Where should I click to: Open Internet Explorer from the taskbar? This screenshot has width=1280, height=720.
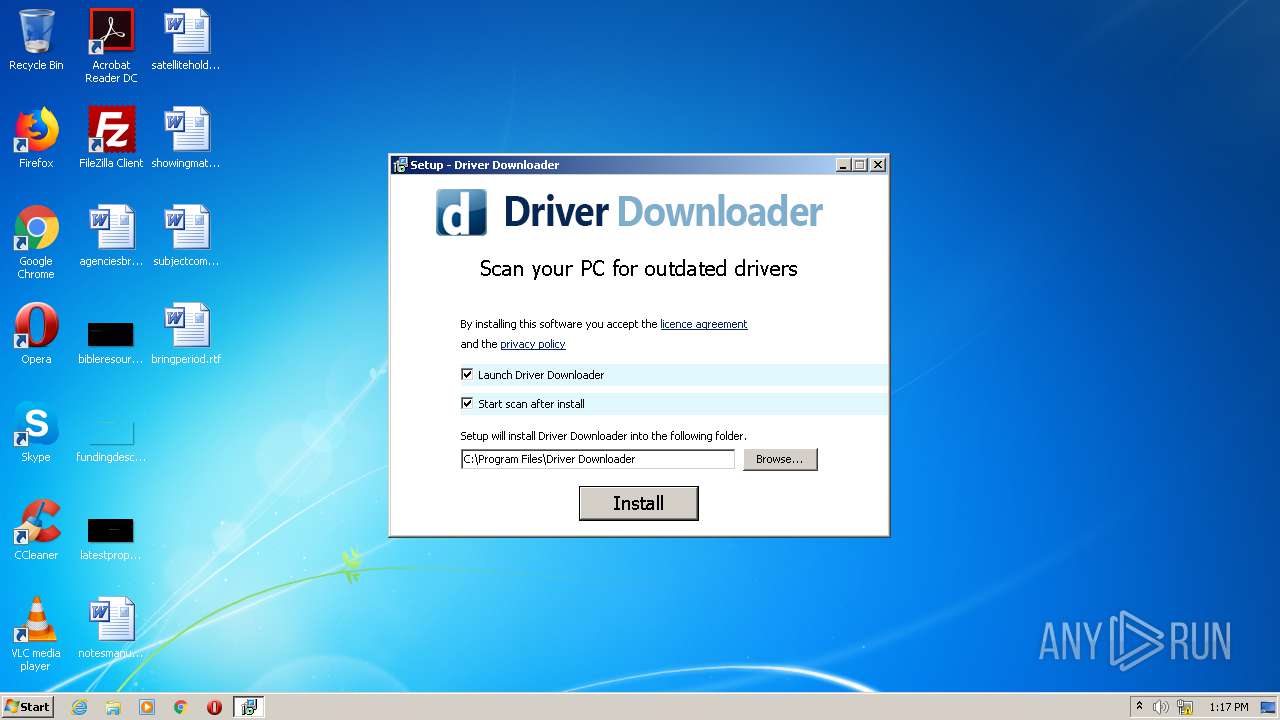[x=79, y=707]
